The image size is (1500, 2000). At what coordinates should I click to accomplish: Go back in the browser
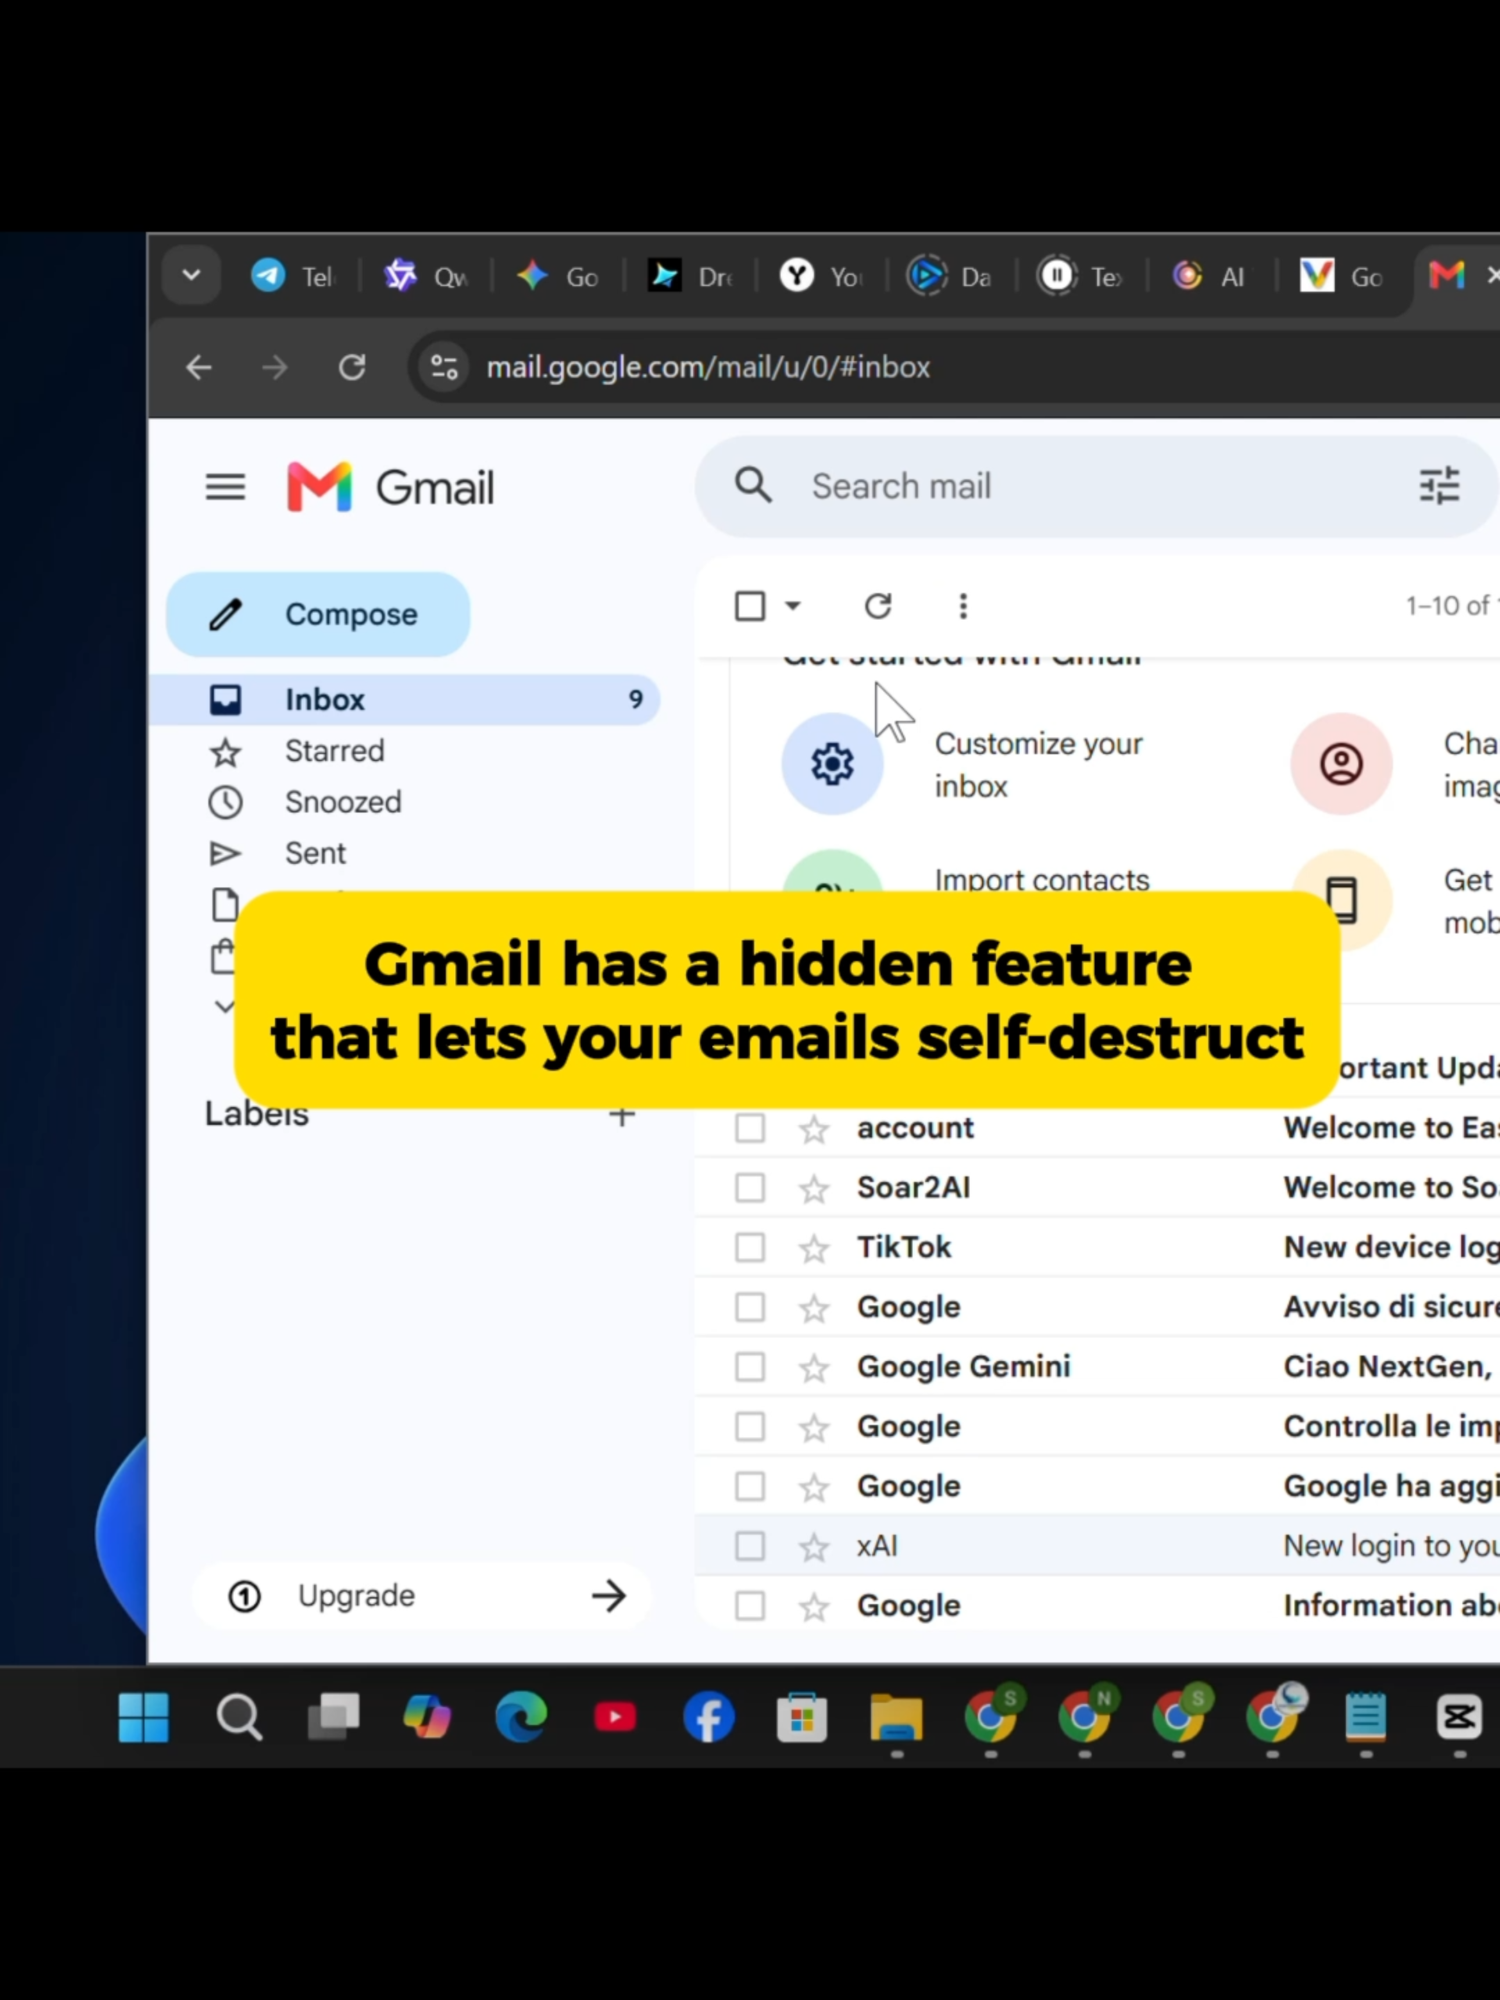pos(199,367)
